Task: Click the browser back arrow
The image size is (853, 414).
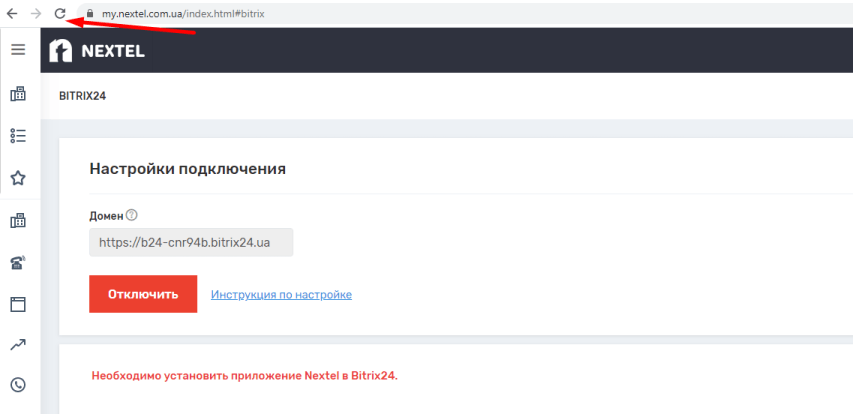Action: (12, 14)
